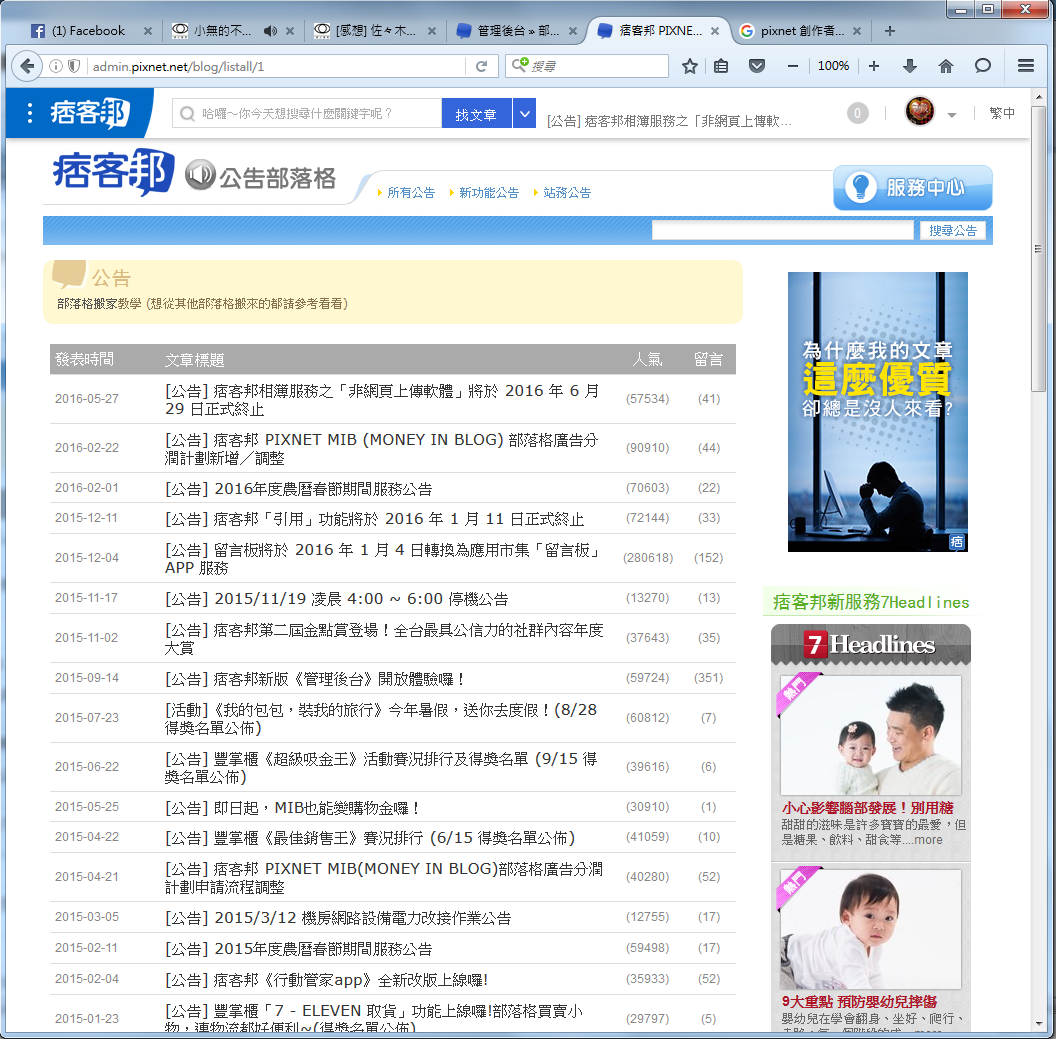Screen dimensions: 1056x1039
Task: Switch to the [感想] 佐々木 tab
Action: 375,31
